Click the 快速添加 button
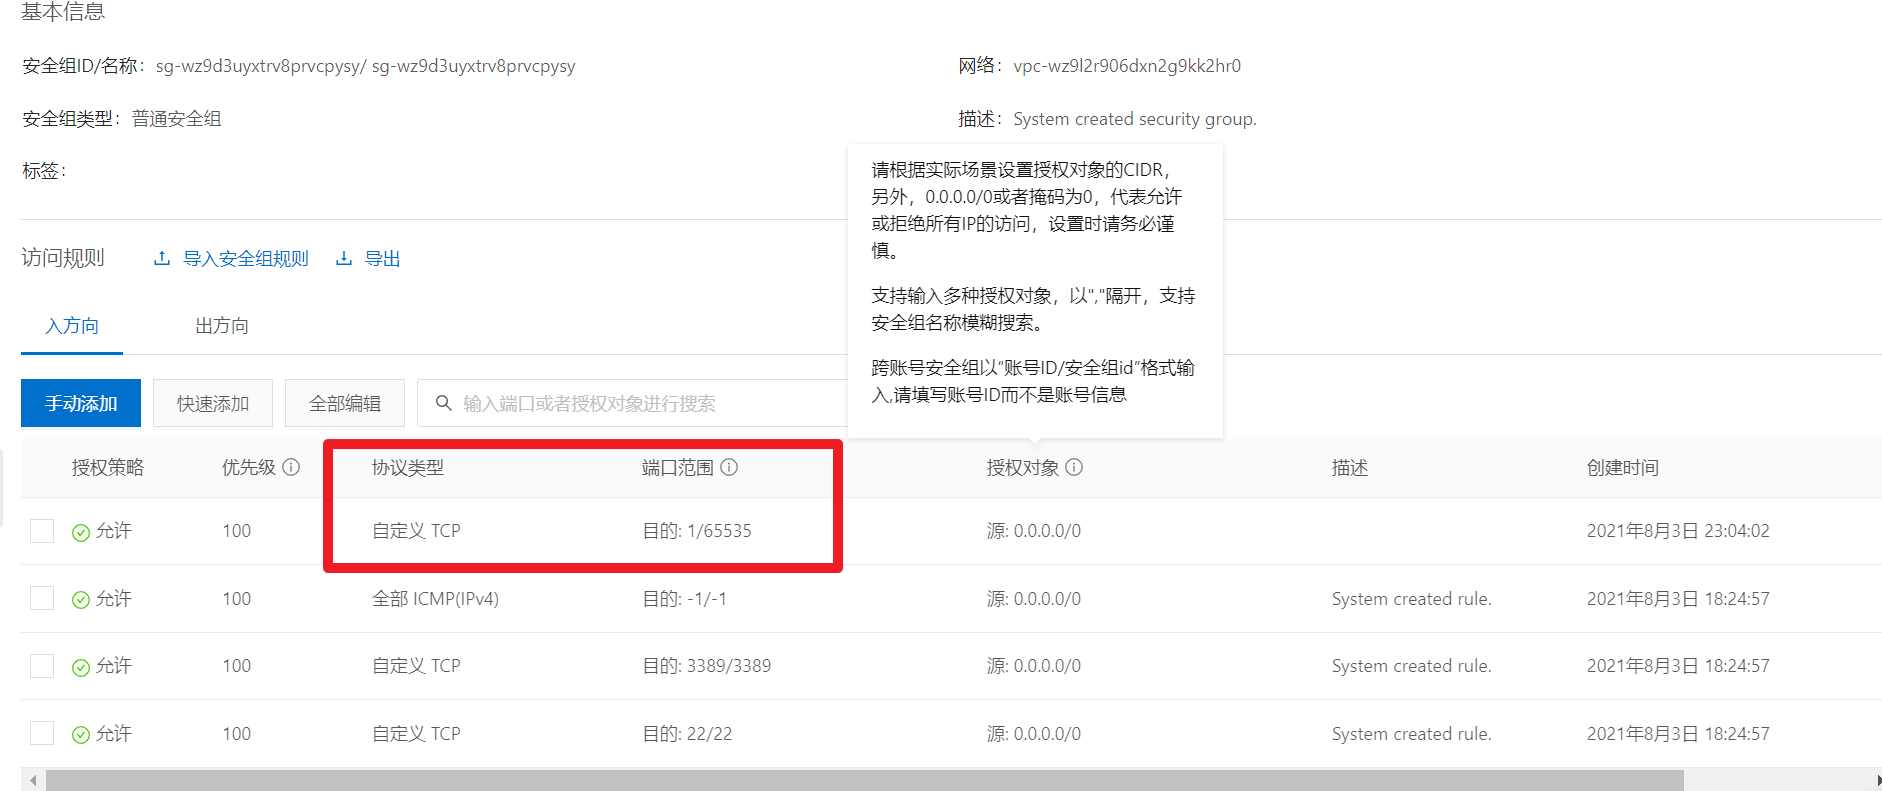This screenshot has height=791, width=1882. click(x=213, y=403)
